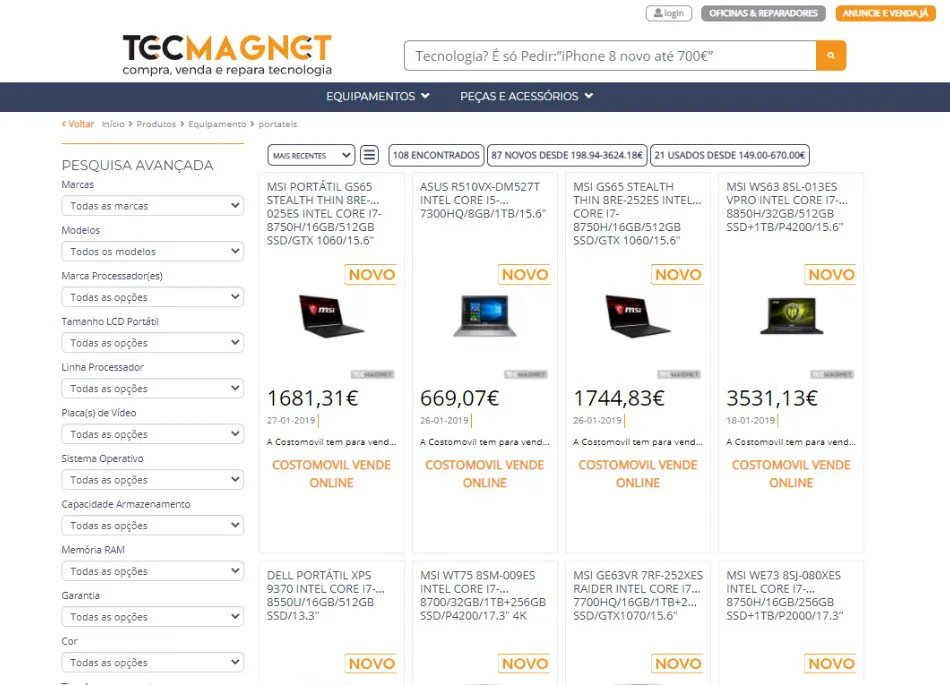Expand the Marcas dropdown
The width and height of the screenshot is (950, 685).
click(x=153, y=205)
